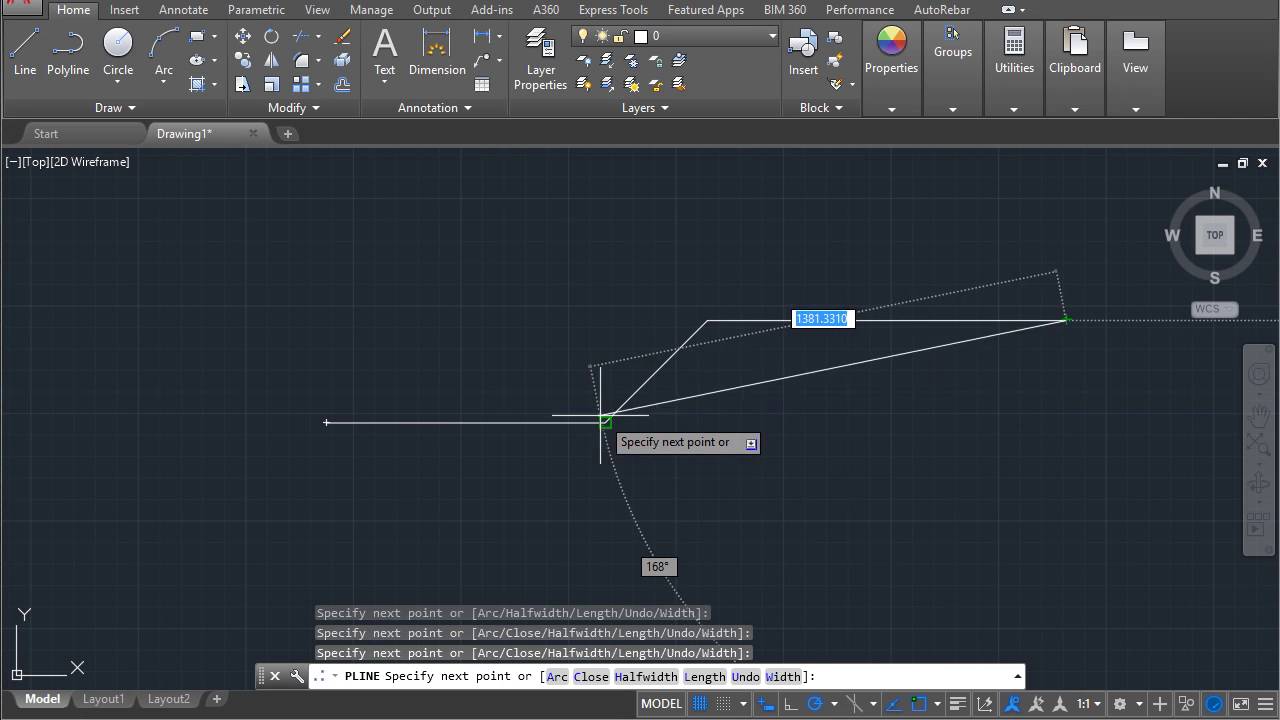Open the Insert ribbon tab
The height and width of the screenshot is (720, 1280).
pos(124,10)
